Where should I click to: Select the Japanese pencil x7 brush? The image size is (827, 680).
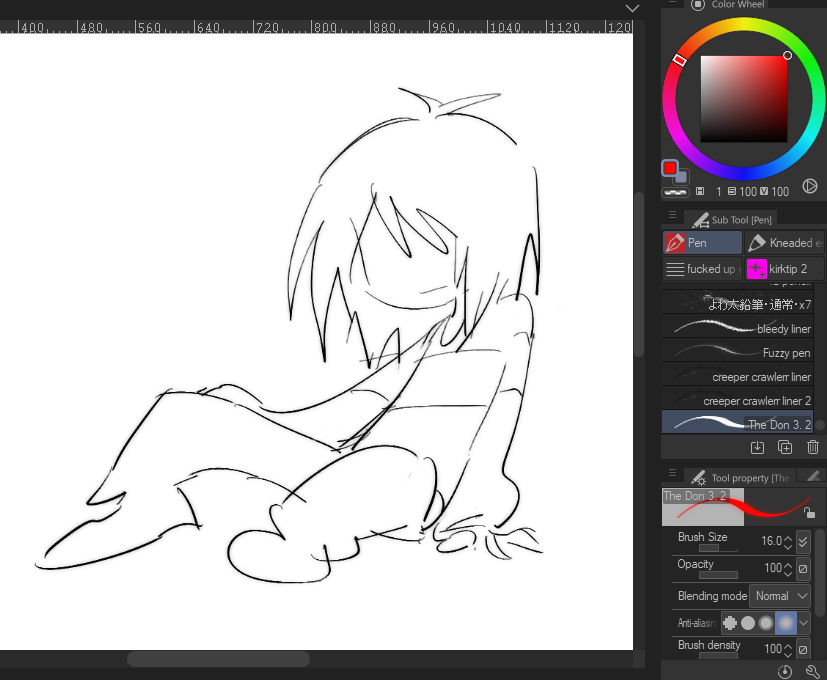coord(737,304)
